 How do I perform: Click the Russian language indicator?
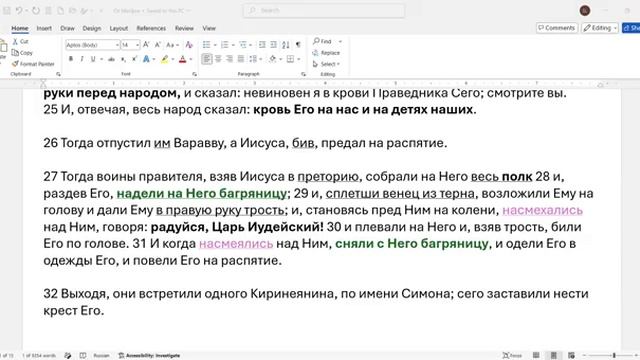point(101,356)
